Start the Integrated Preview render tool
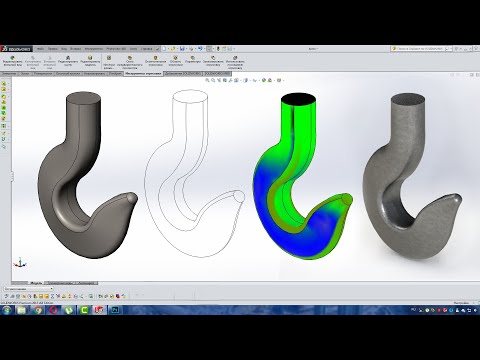 coord(109,62)
